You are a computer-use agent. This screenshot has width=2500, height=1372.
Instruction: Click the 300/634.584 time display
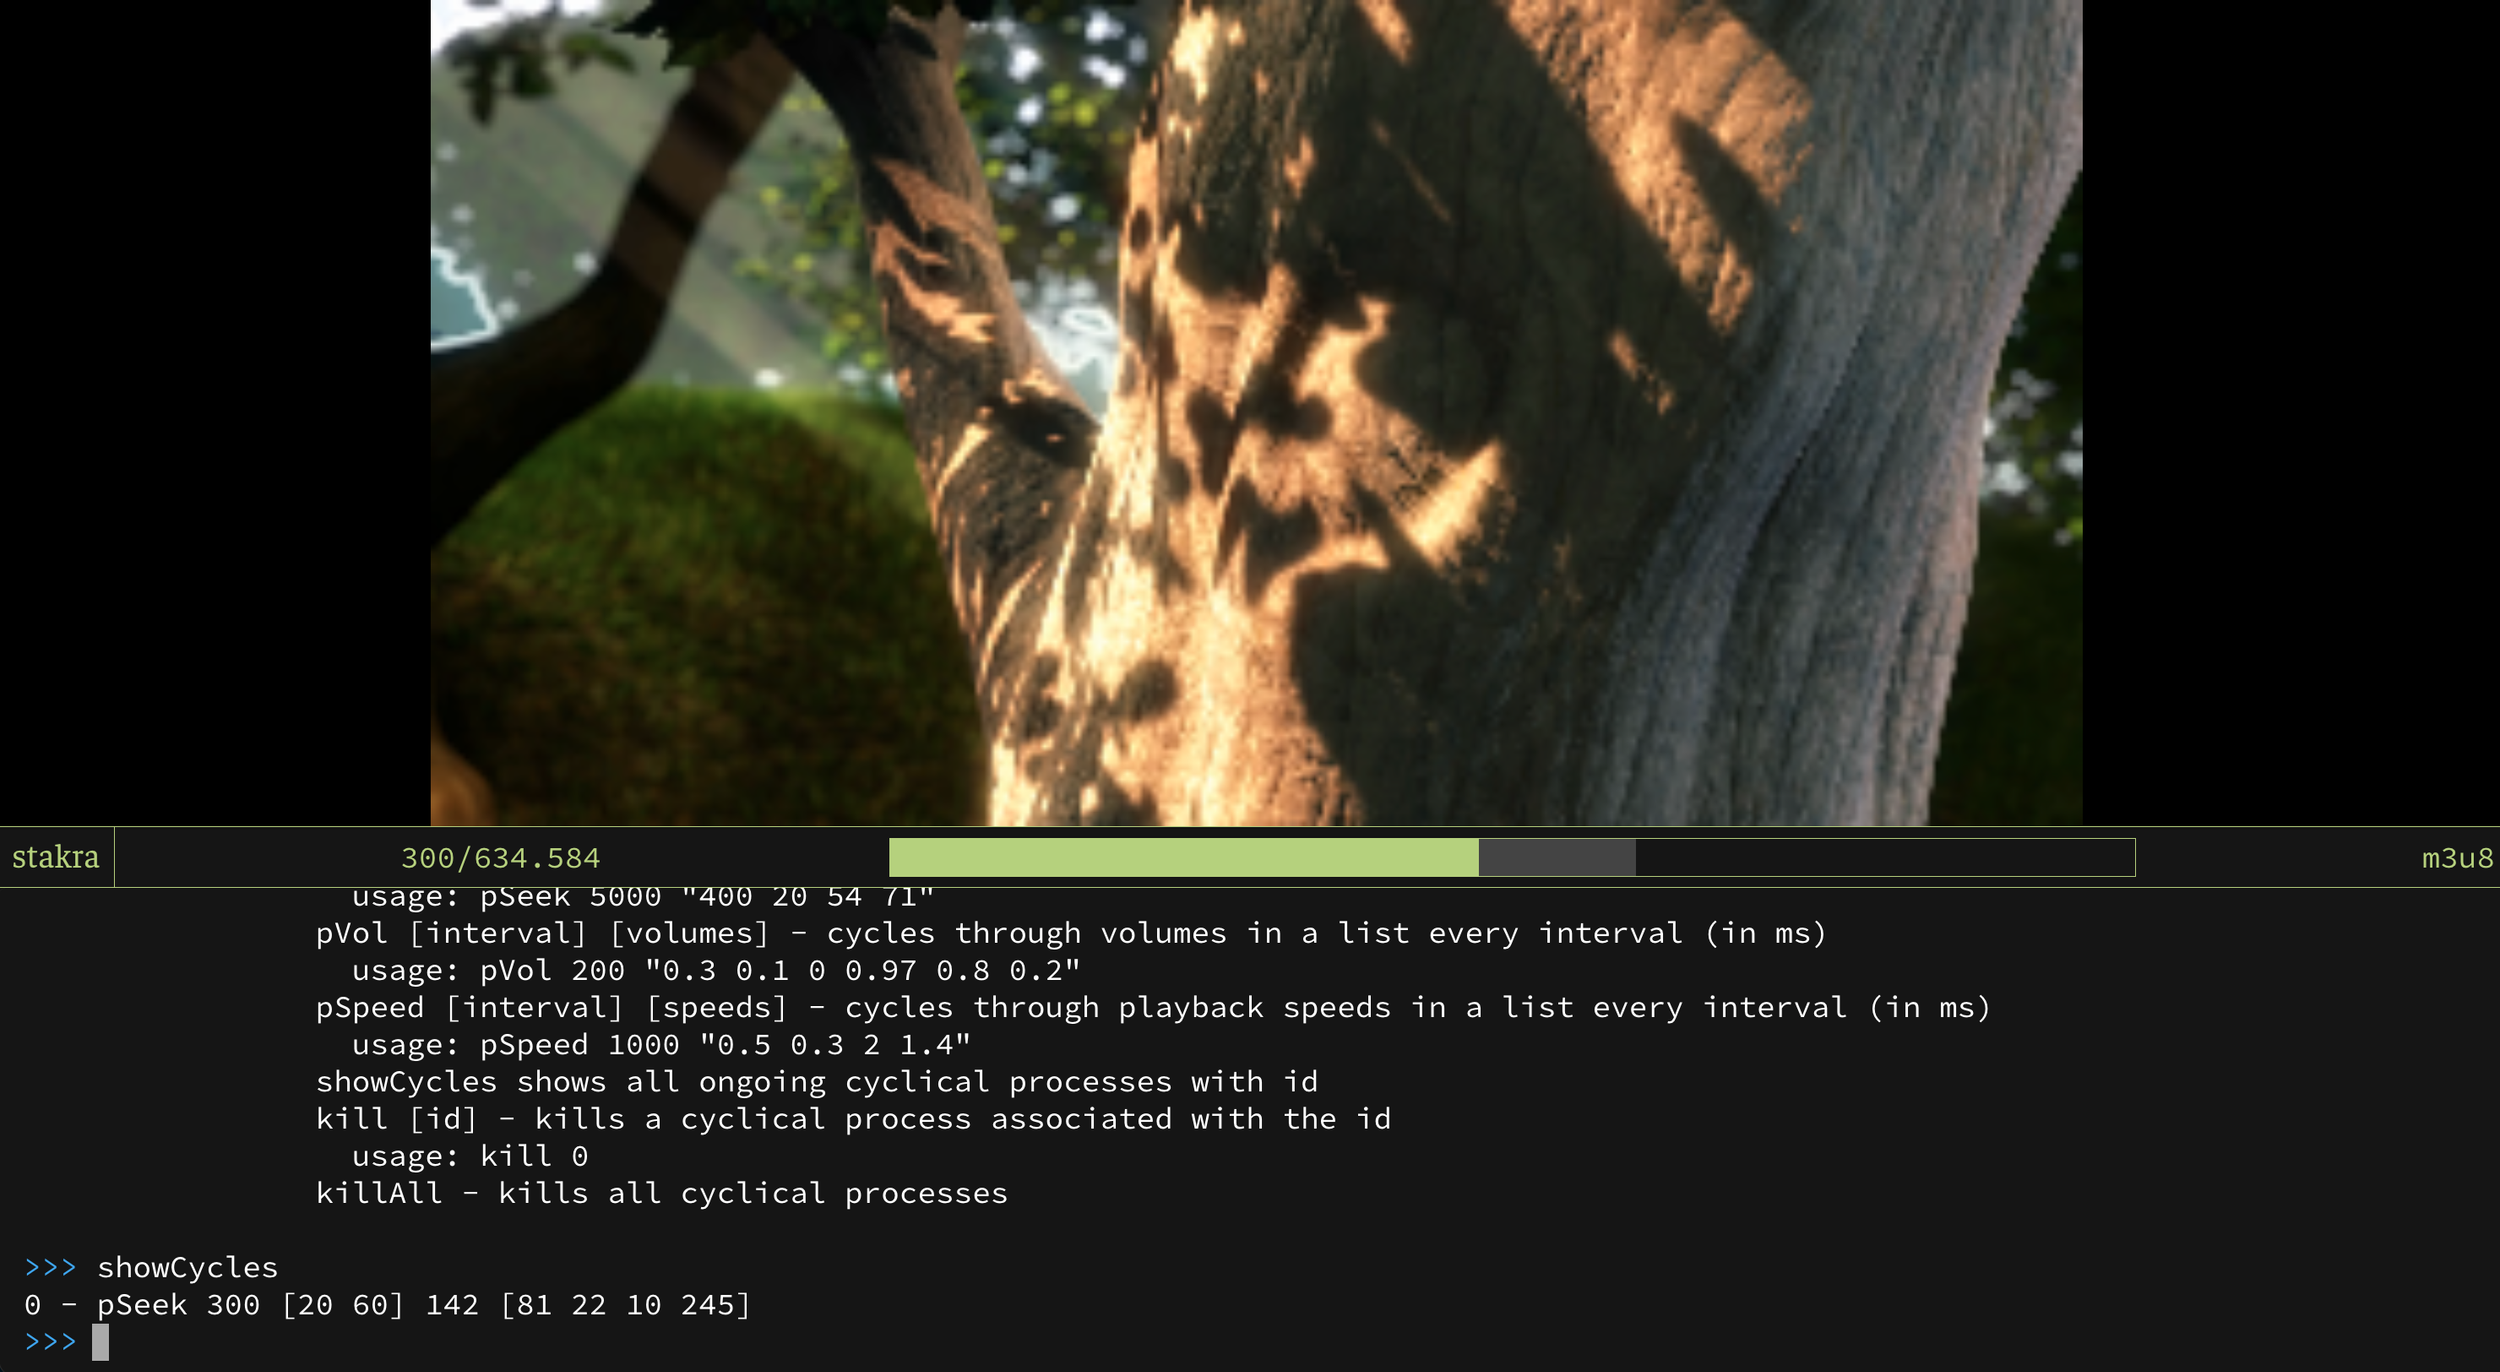click(500, 857)
